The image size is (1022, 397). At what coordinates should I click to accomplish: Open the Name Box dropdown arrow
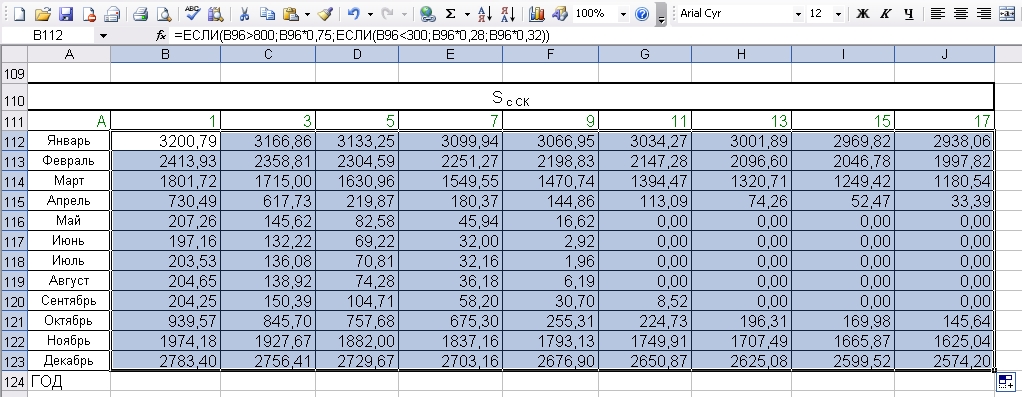coord(103,37)
